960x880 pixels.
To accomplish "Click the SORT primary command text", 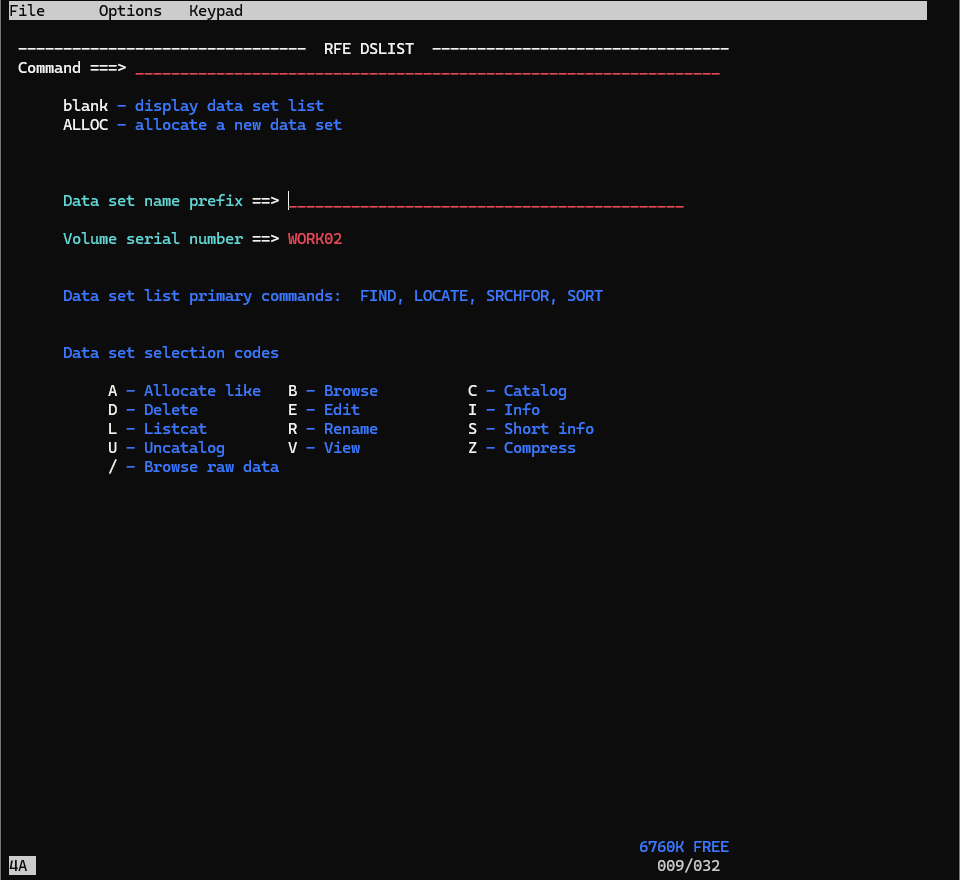I will (585, 296).
